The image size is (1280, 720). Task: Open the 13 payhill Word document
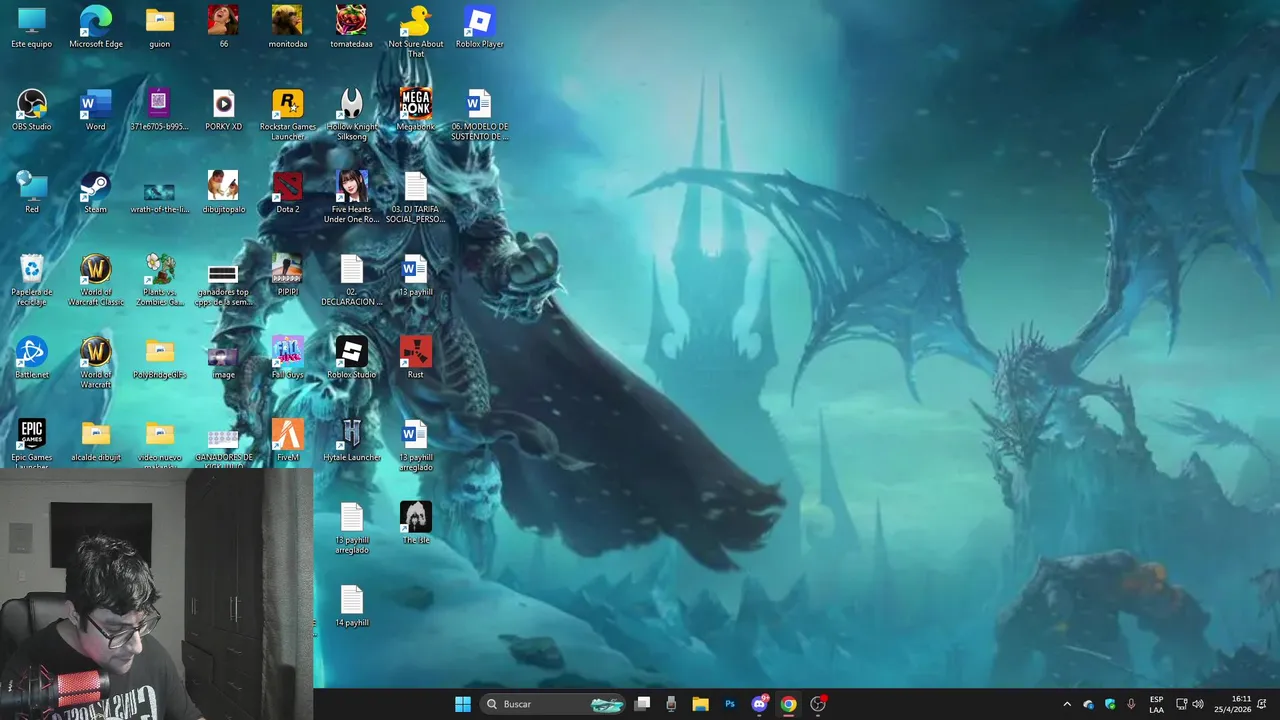click(416, 276)
